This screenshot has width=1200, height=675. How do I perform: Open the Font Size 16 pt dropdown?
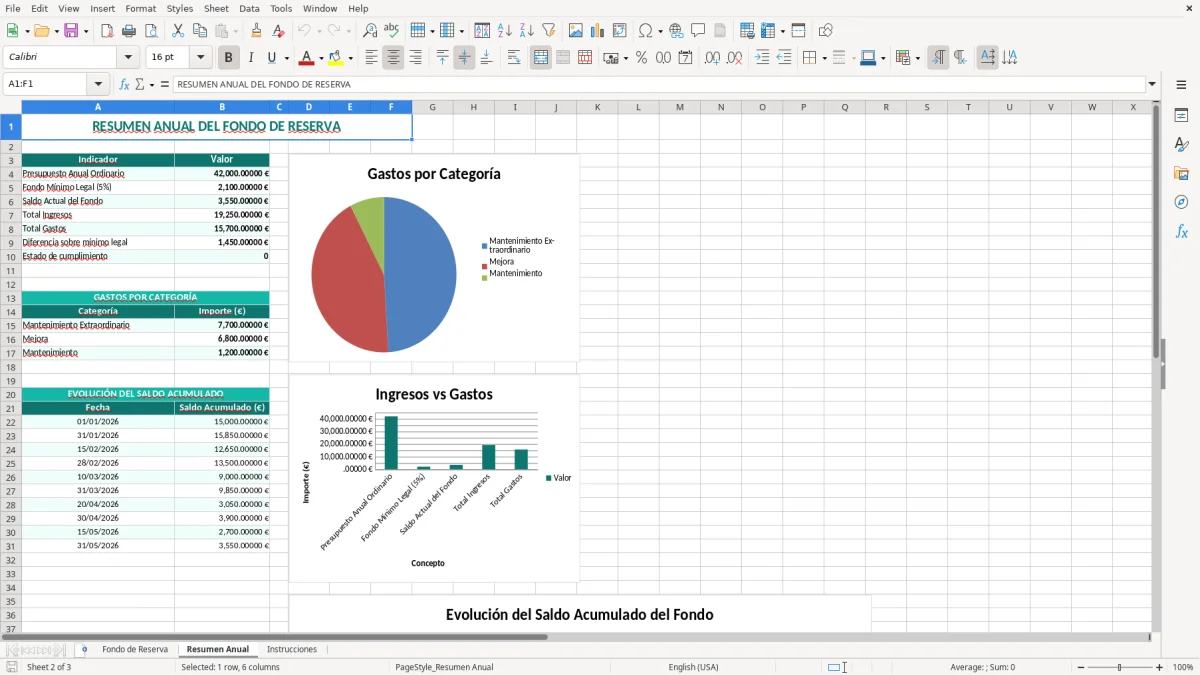click(201, 58)
